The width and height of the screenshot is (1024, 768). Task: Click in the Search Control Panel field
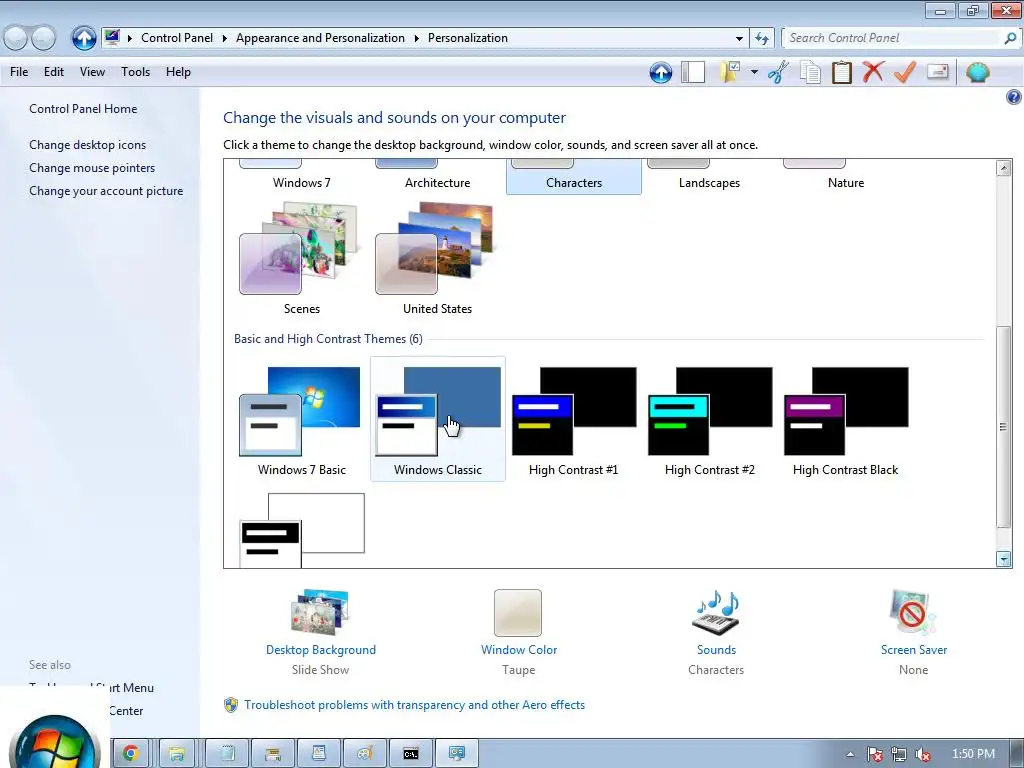click(x=891, y=38)
